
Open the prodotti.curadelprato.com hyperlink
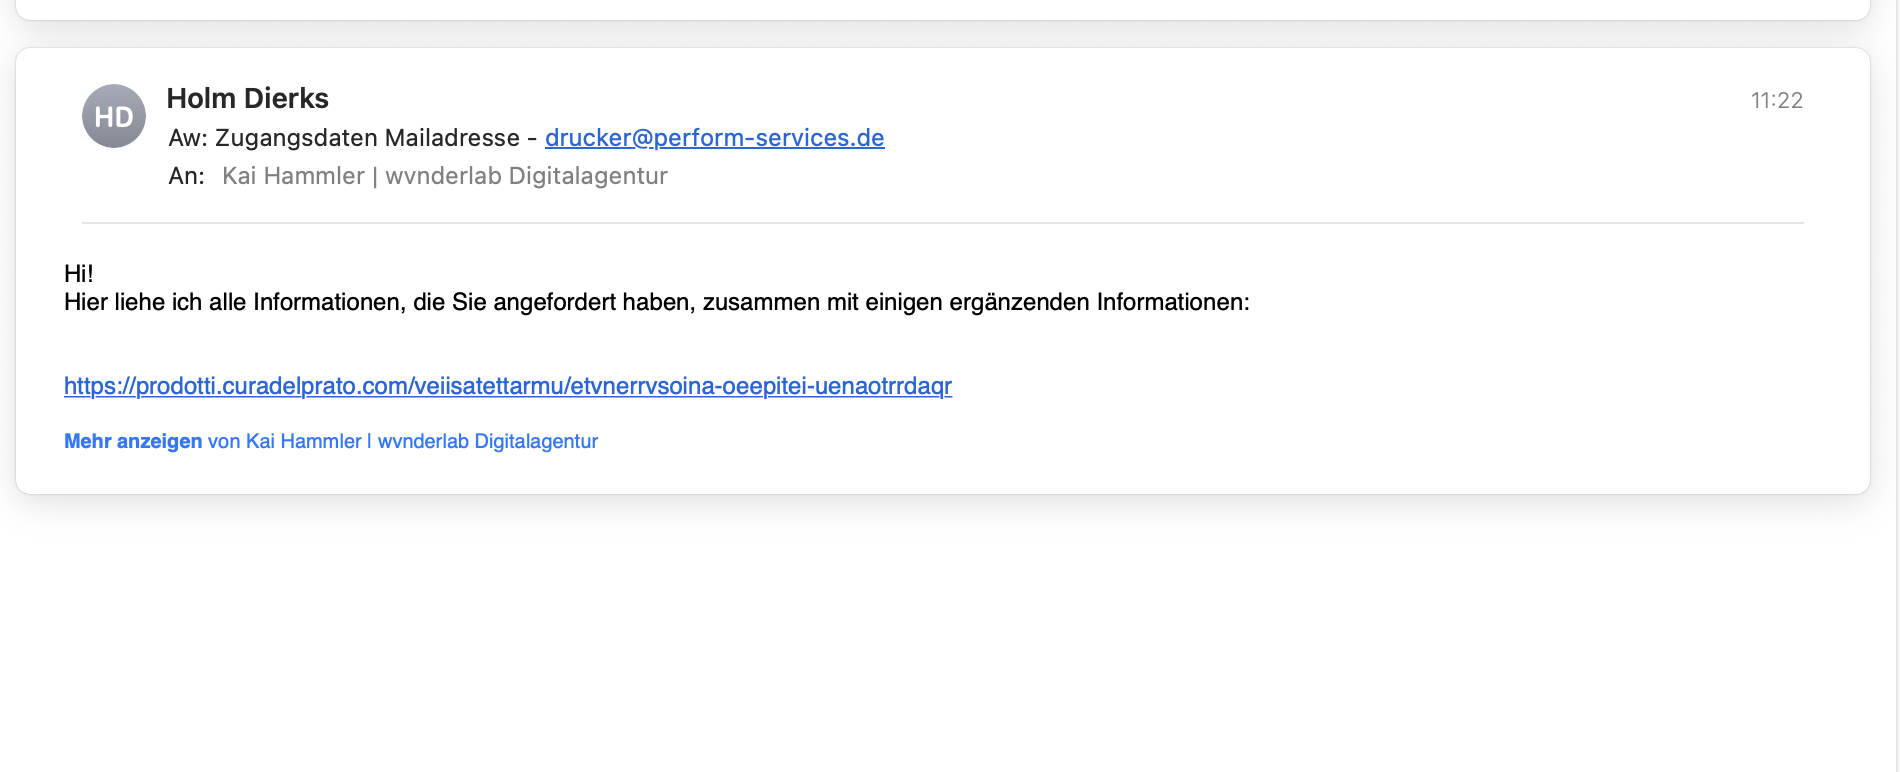508,386
